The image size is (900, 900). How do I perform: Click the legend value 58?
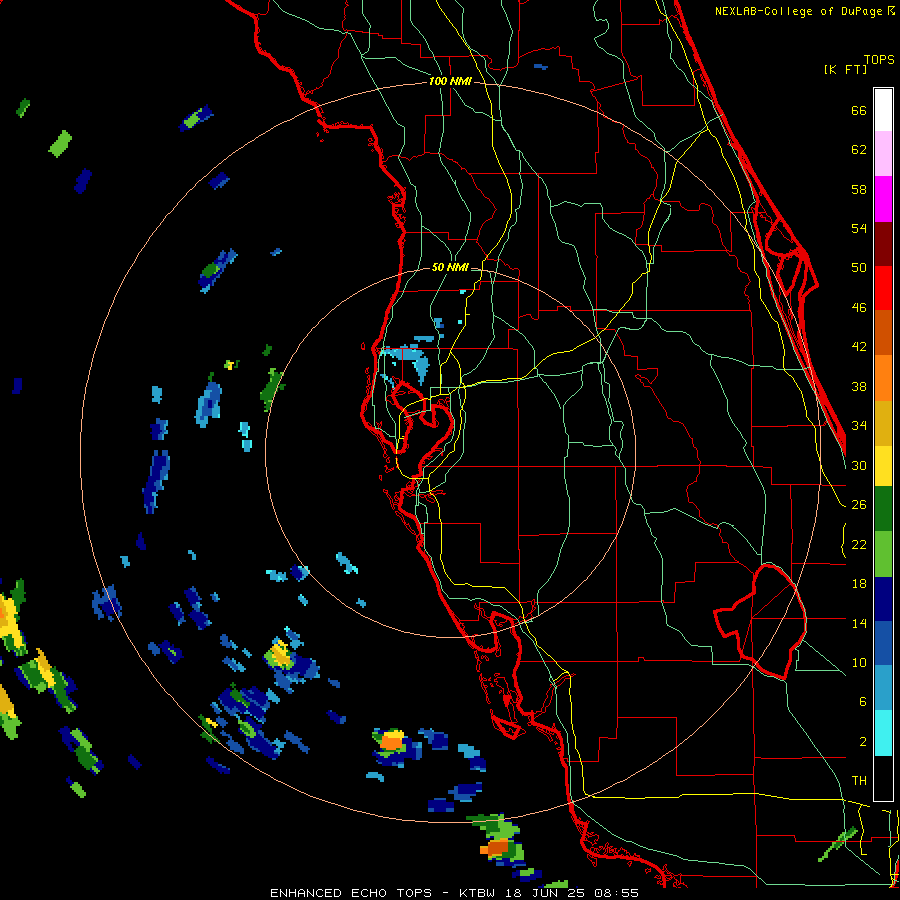[859, 189]
